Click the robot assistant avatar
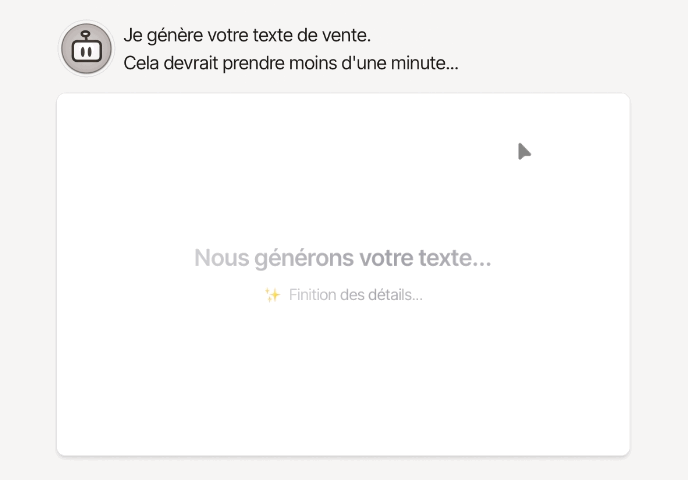The image size is (688, 480). (x=86, y=48)
